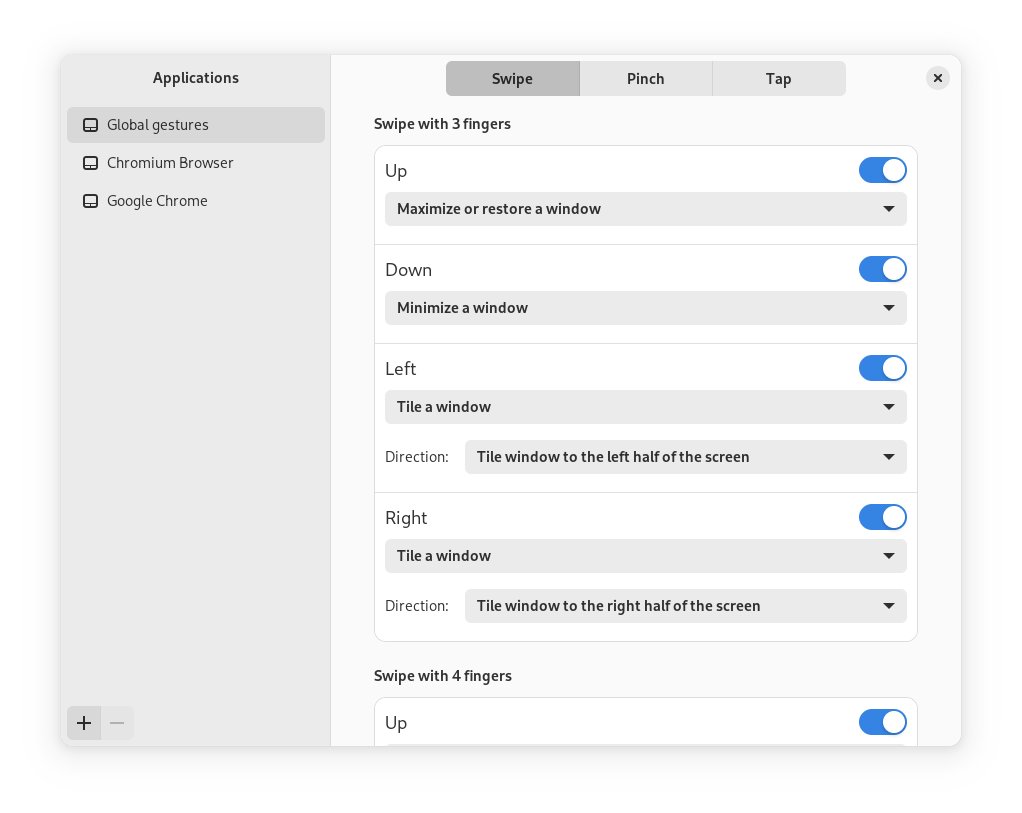
Task: Select Chromium Browser in the applications list
Action: [x=196, y=163]
